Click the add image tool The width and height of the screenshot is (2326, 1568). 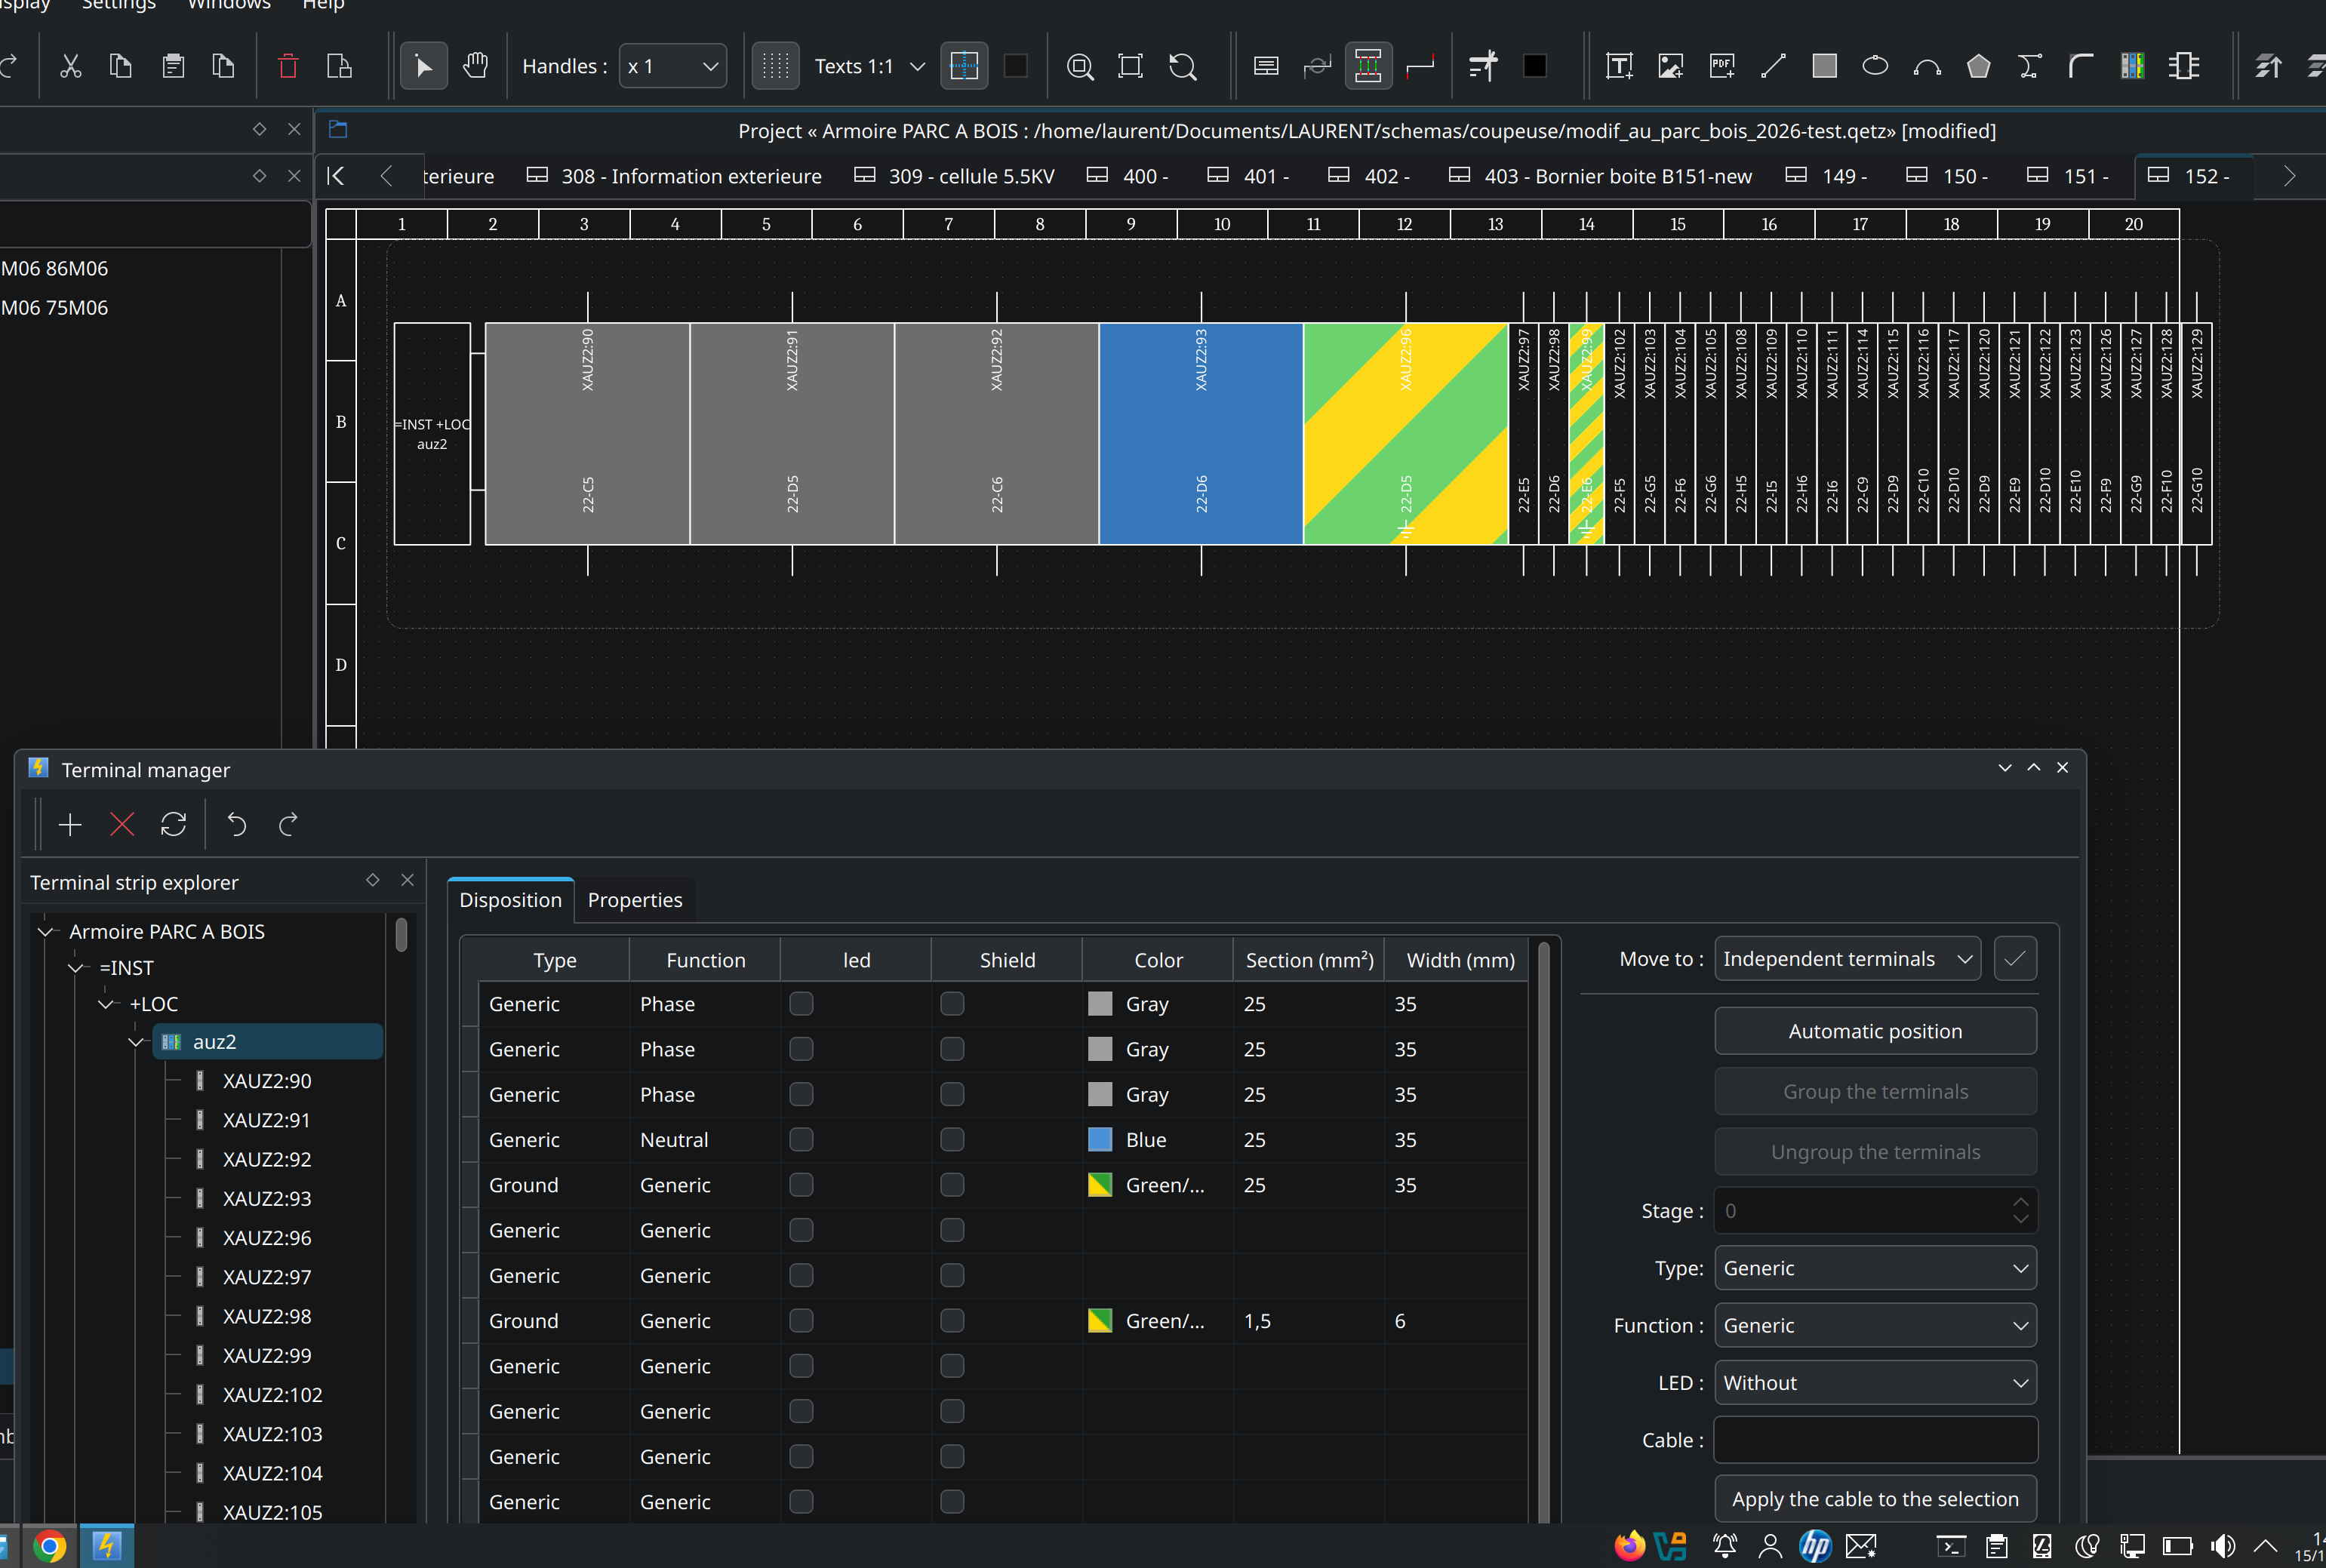click(1670, 66)
